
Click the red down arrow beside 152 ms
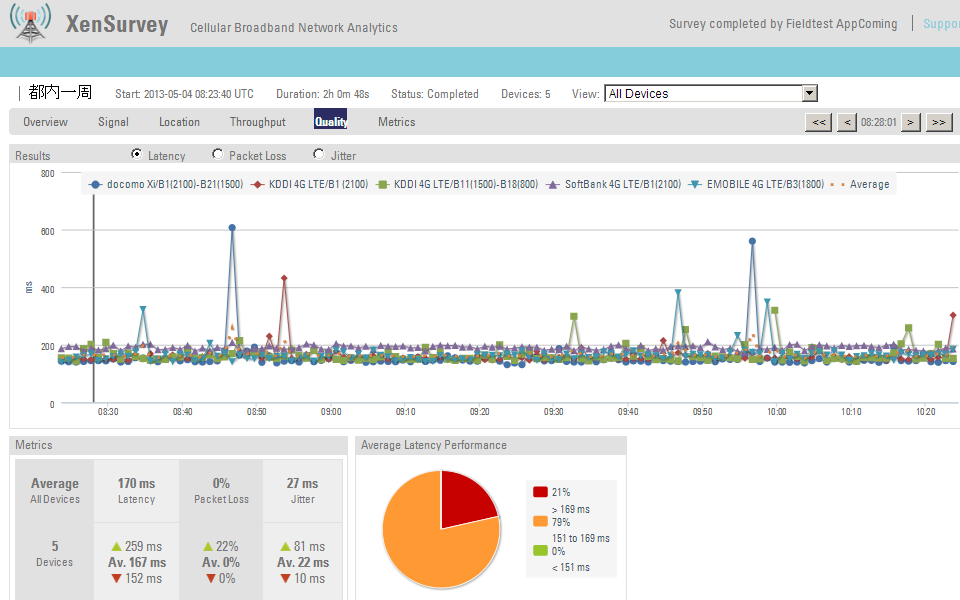tap(116, 579)
